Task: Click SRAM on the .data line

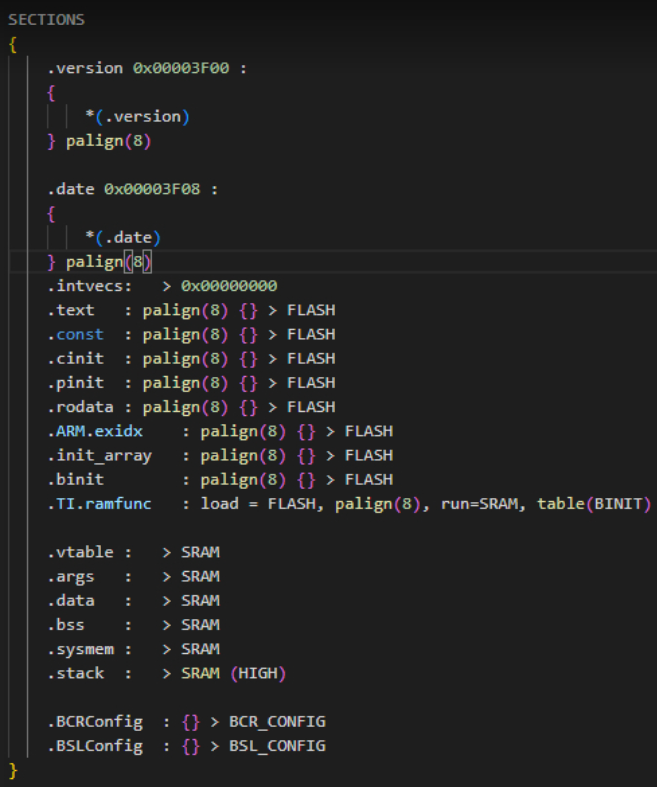Action: pos(200,600)
